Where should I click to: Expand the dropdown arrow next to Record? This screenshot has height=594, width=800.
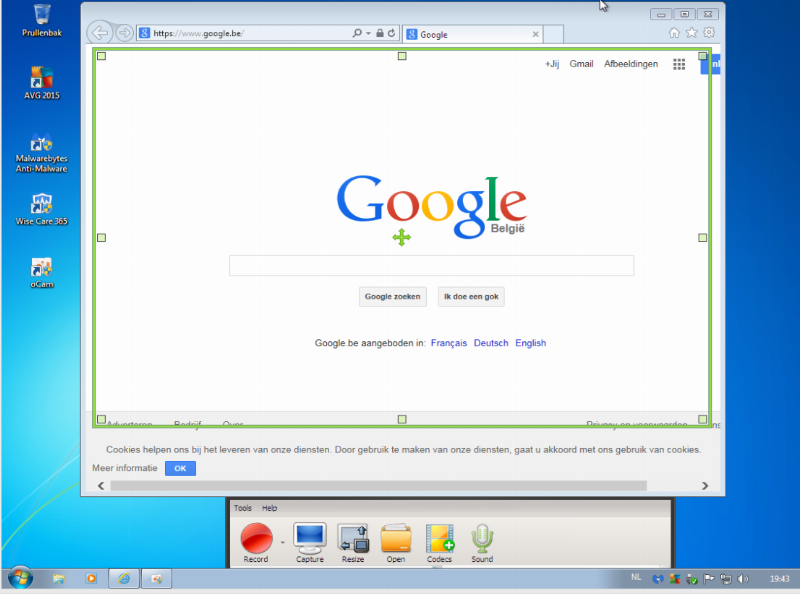[x=281, y=541]
